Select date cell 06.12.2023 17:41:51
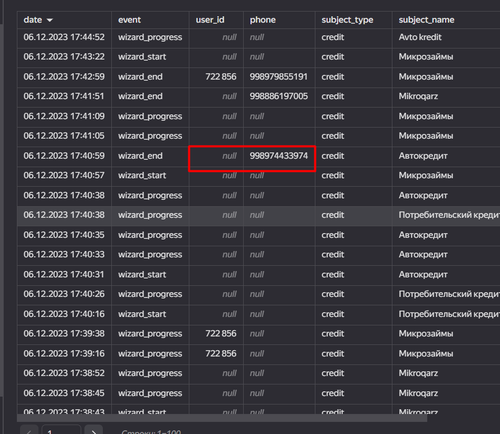 (x=64, y=96)
